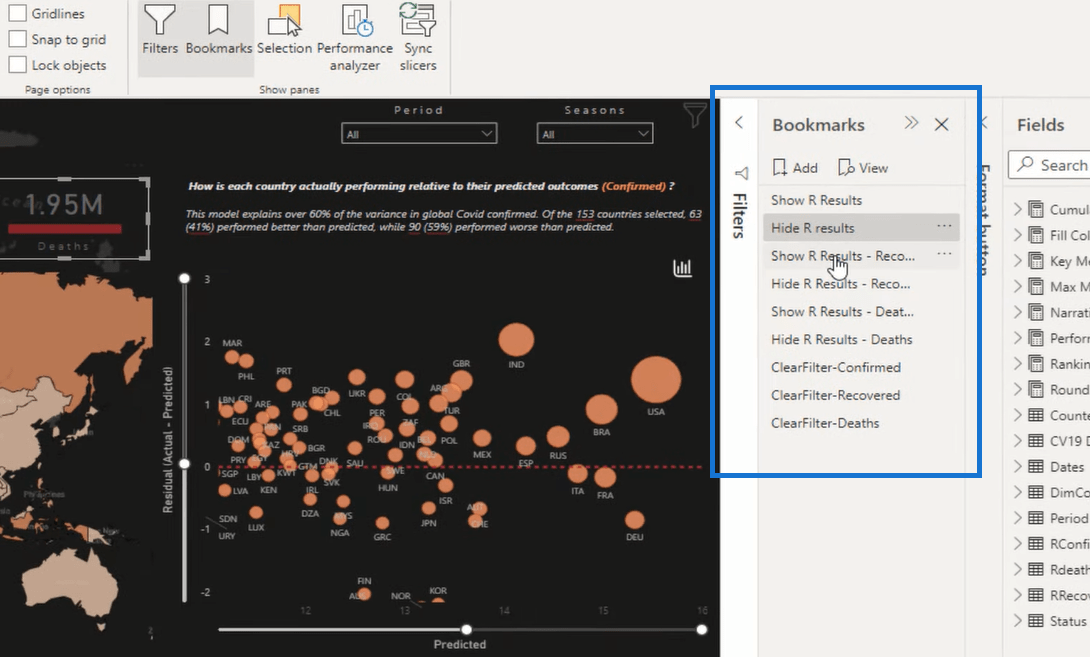Screen dimensions: 1090x657
Task: Expand the Period table in Fields
Action: click(x=1018, y=518)
